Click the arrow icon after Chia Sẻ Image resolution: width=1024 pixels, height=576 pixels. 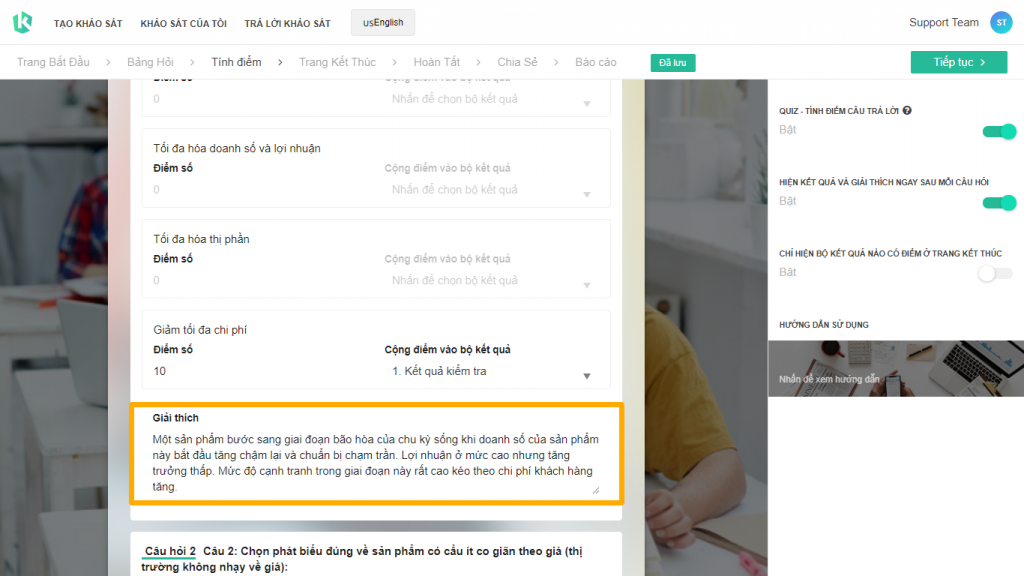point(556,63)
